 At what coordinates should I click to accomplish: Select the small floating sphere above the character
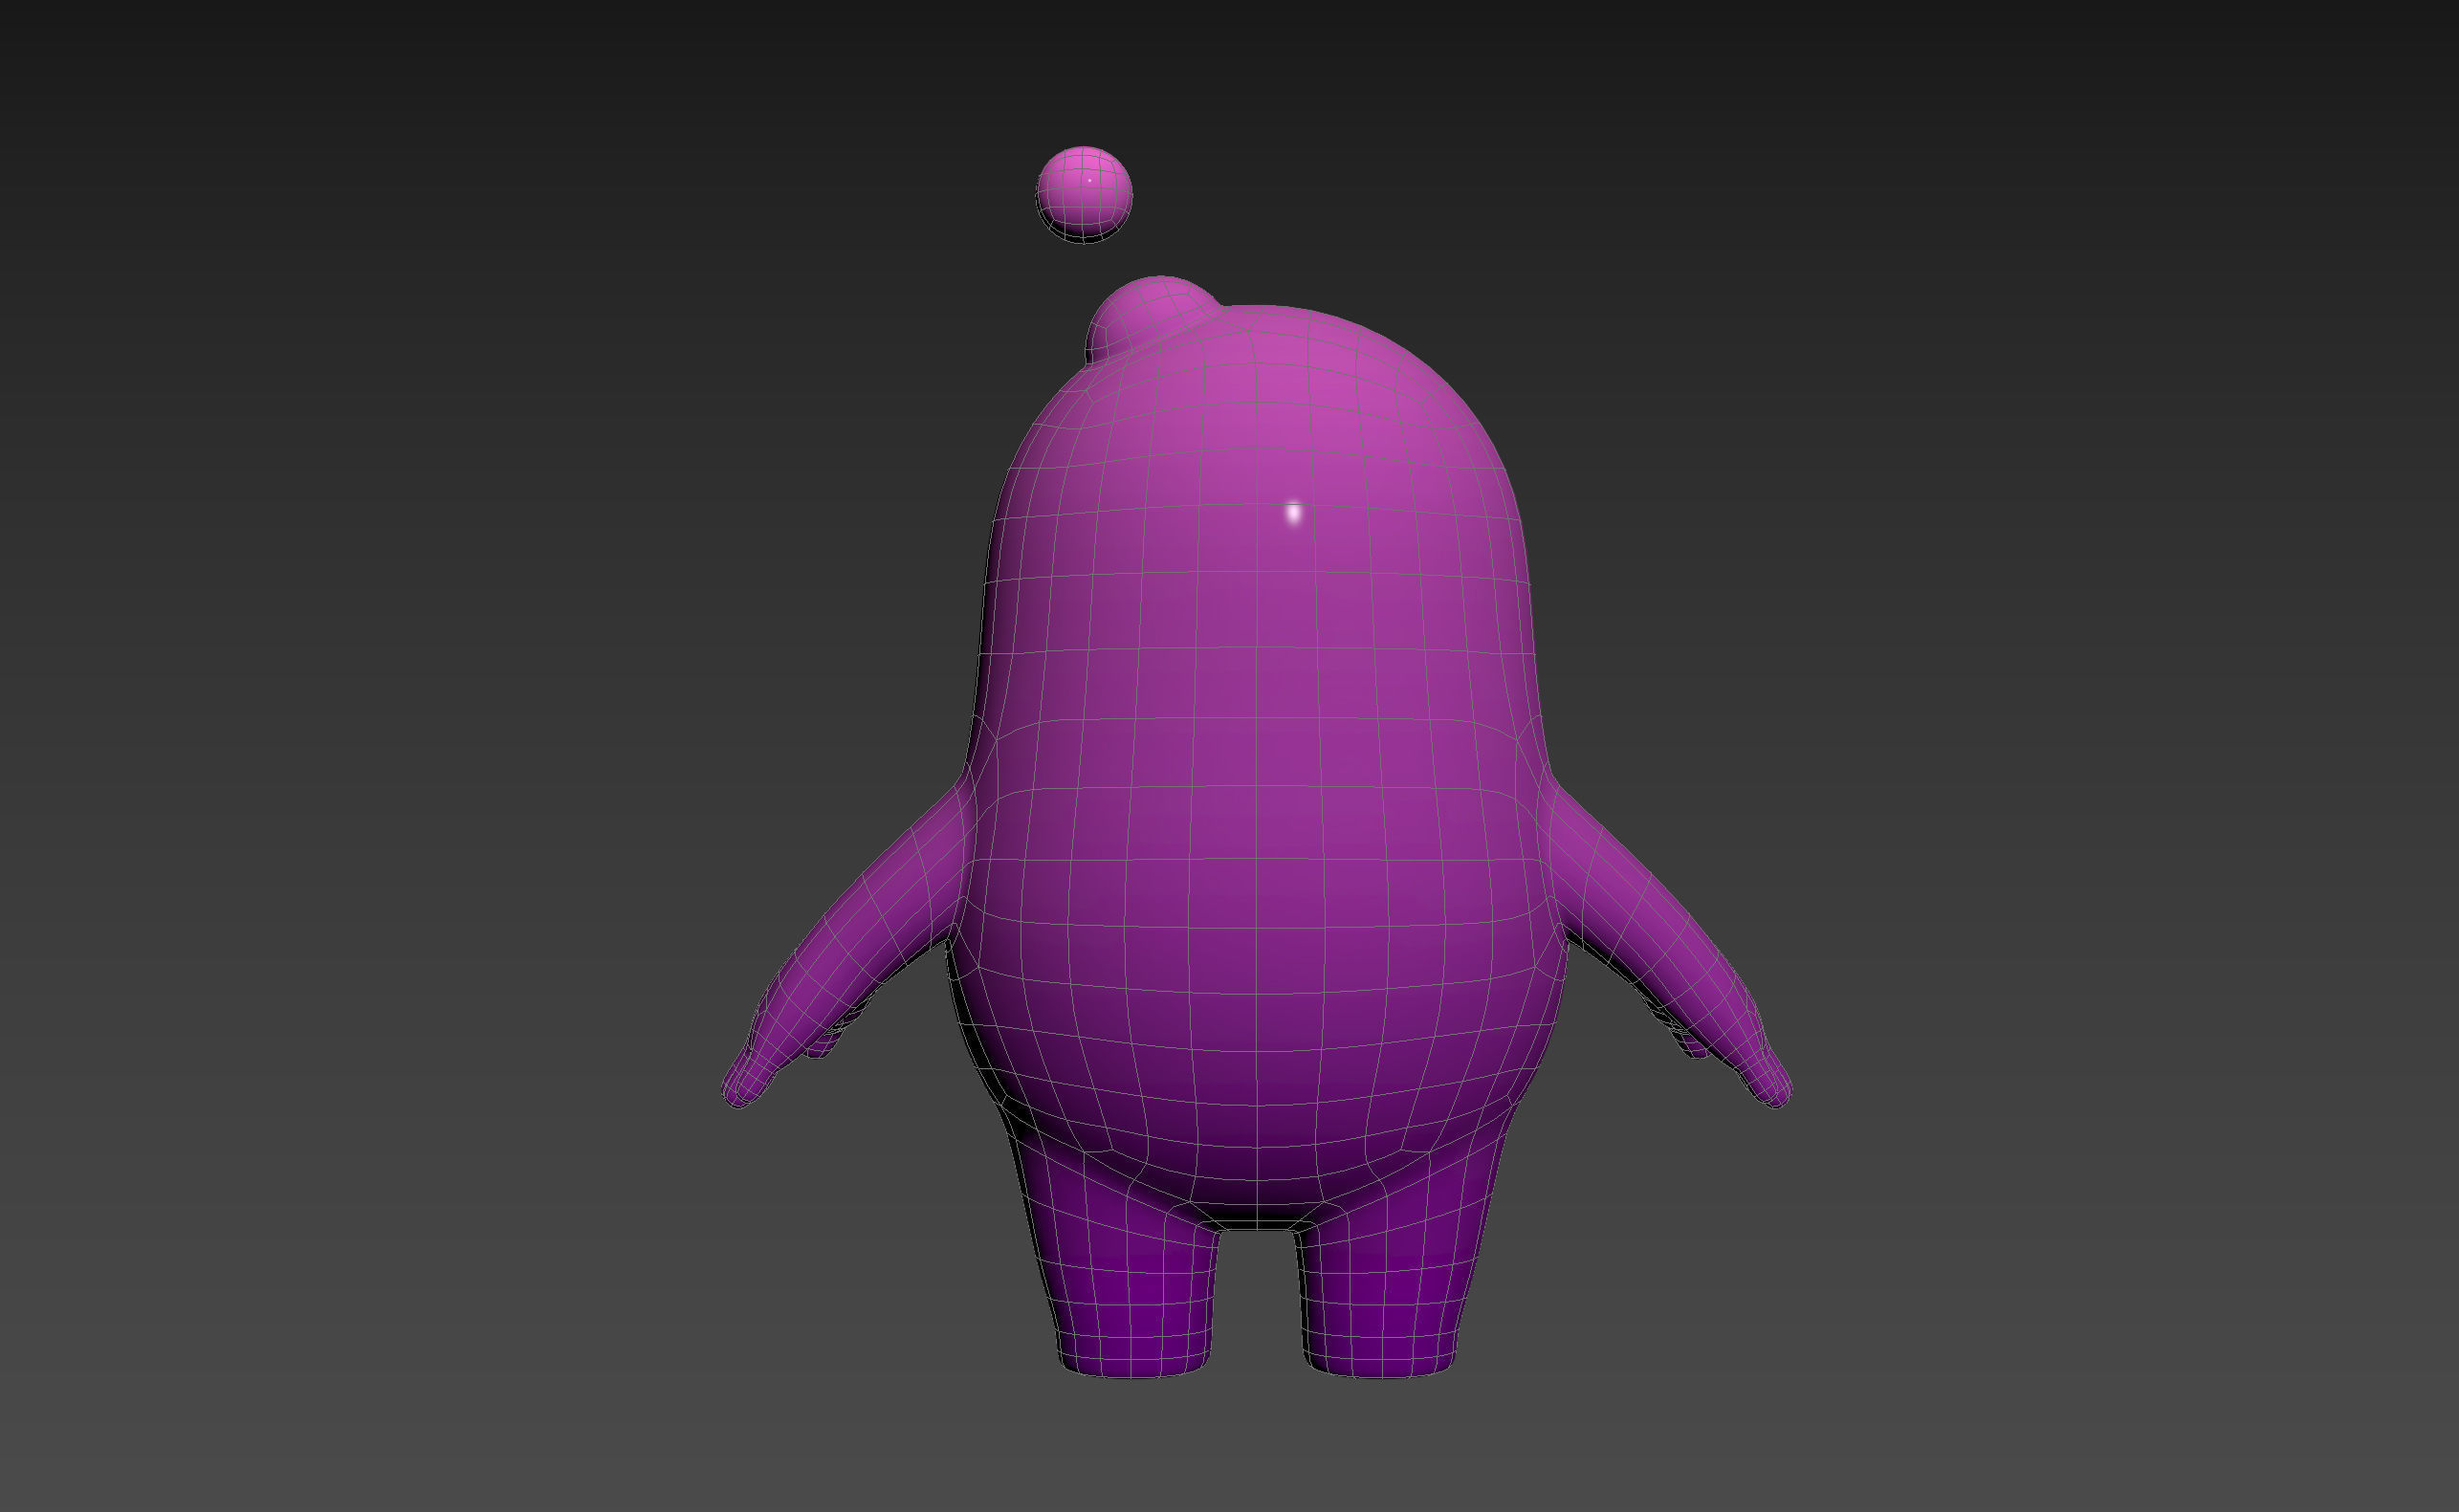[x=1084, y=194]
